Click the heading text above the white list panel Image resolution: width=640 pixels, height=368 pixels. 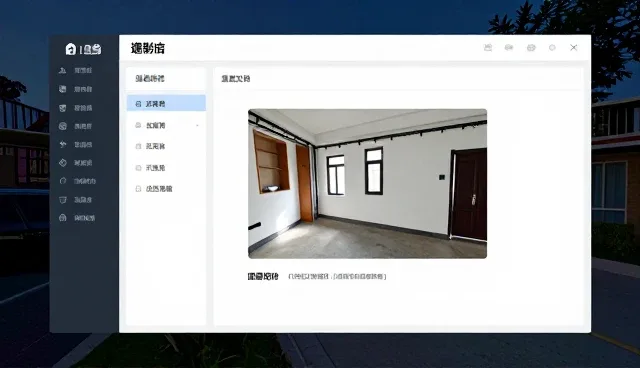coord(150,78)
